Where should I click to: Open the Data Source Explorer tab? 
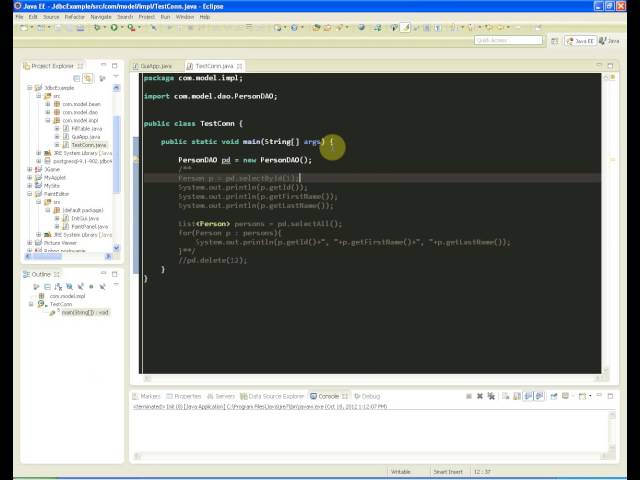pyautogui.click(x=272, y=396)
